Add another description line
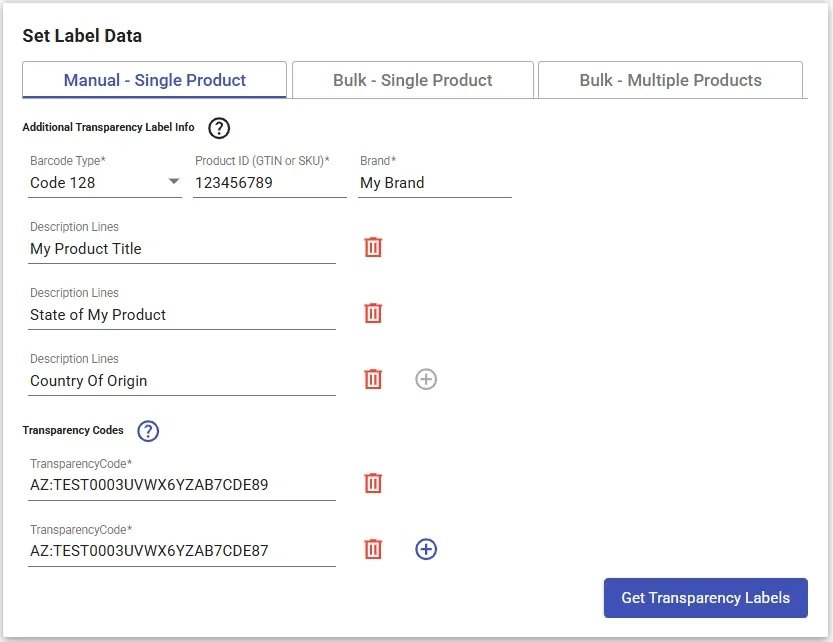 (x=426, y=379)
